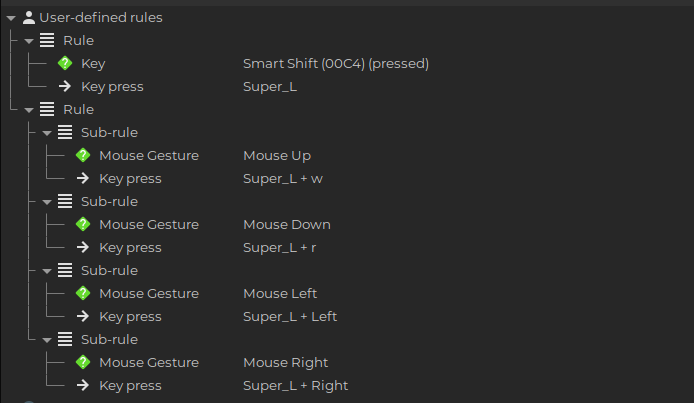Click green diamond icon for Mouse Up gesture

point(83,155)
